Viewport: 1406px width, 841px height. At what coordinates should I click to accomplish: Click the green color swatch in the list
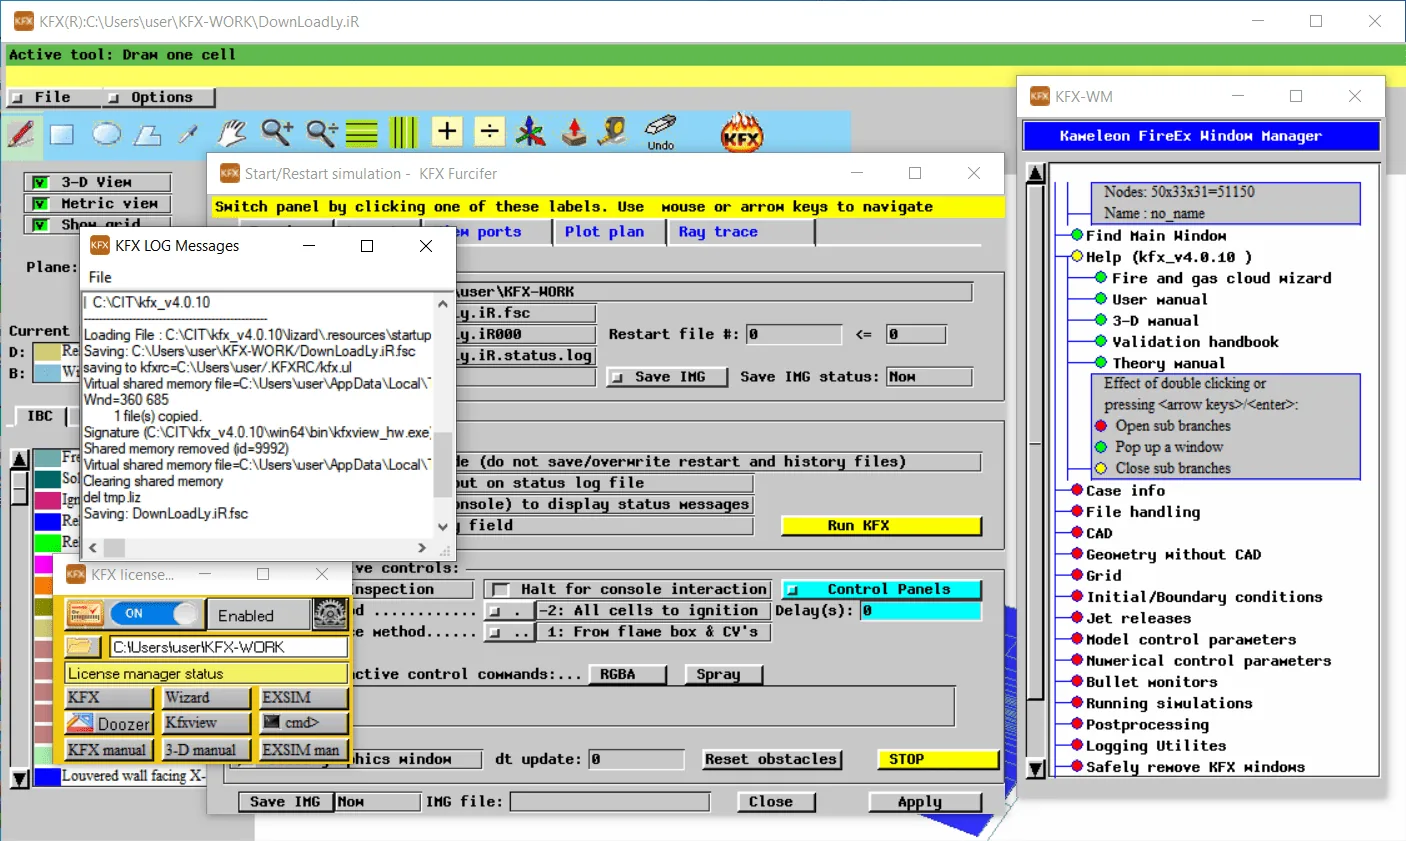[x=47, y=542]
